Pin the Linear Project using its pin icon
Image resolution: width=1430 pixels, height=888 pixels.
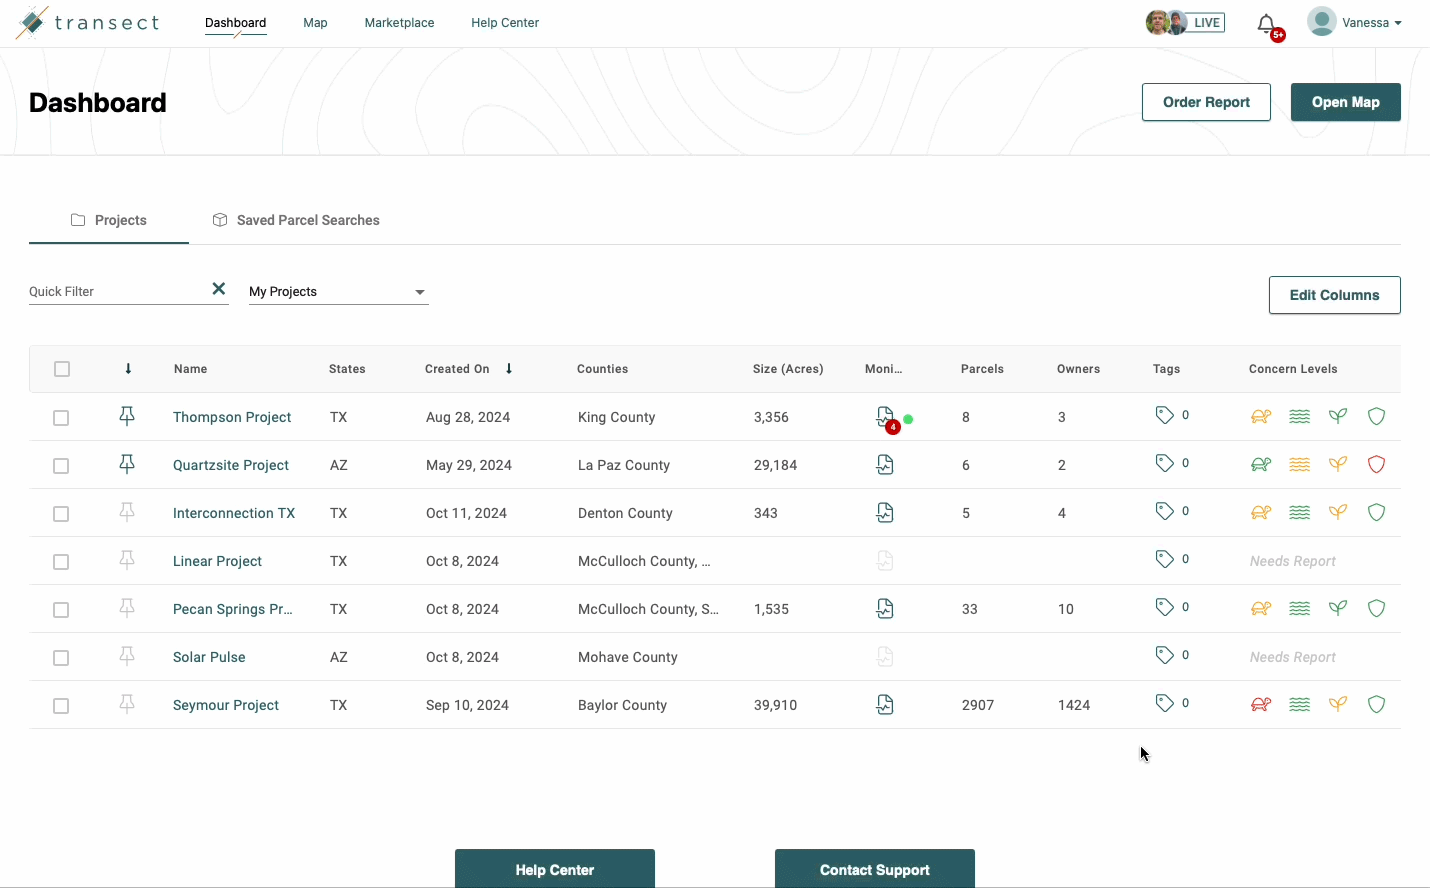pyautogui.click(x=127, y=561)
